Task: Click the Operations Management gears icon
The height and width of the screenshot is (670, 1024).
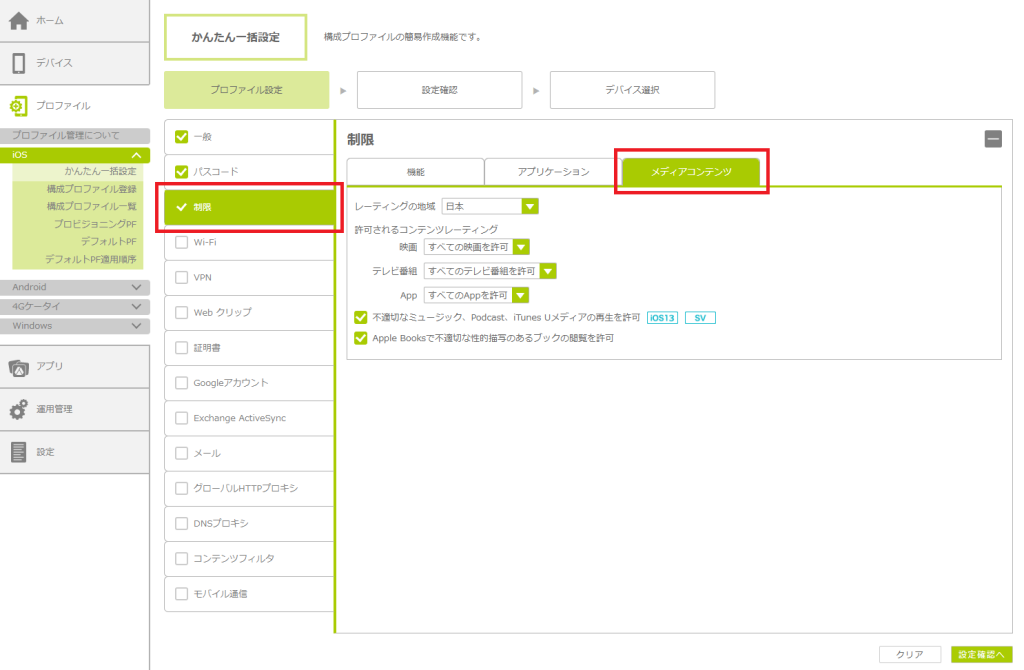Action: [20, 409]
